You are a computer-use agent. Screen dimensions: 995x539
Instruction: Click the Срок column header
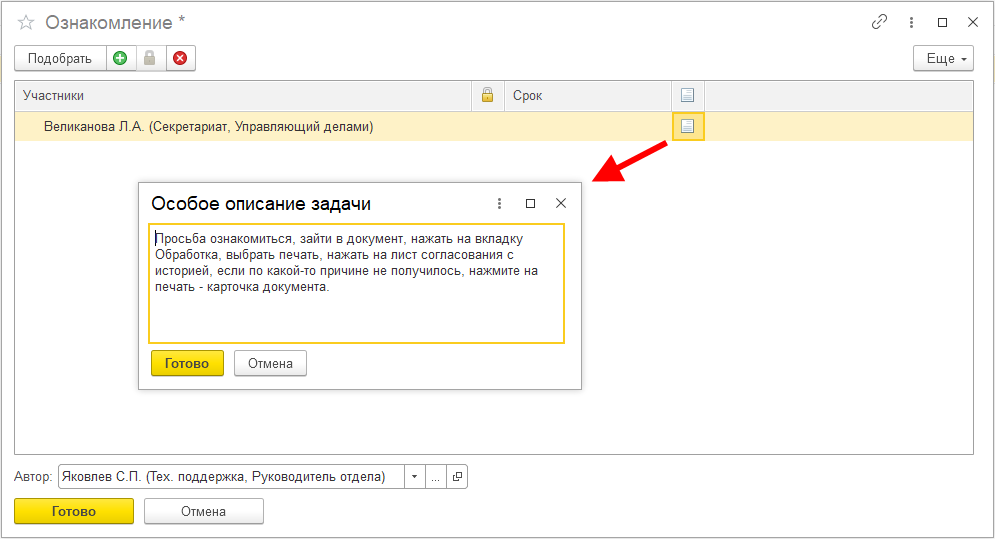tap(588, 95)
